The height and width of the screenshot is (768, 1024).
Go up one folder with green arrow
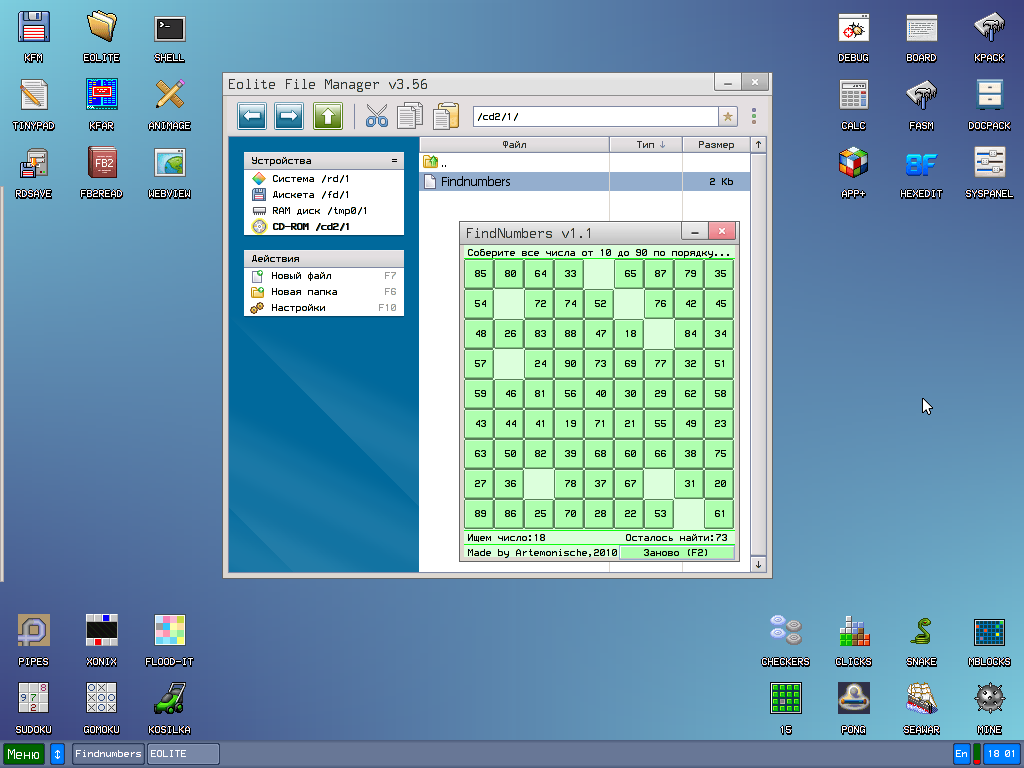click(327, 116)
